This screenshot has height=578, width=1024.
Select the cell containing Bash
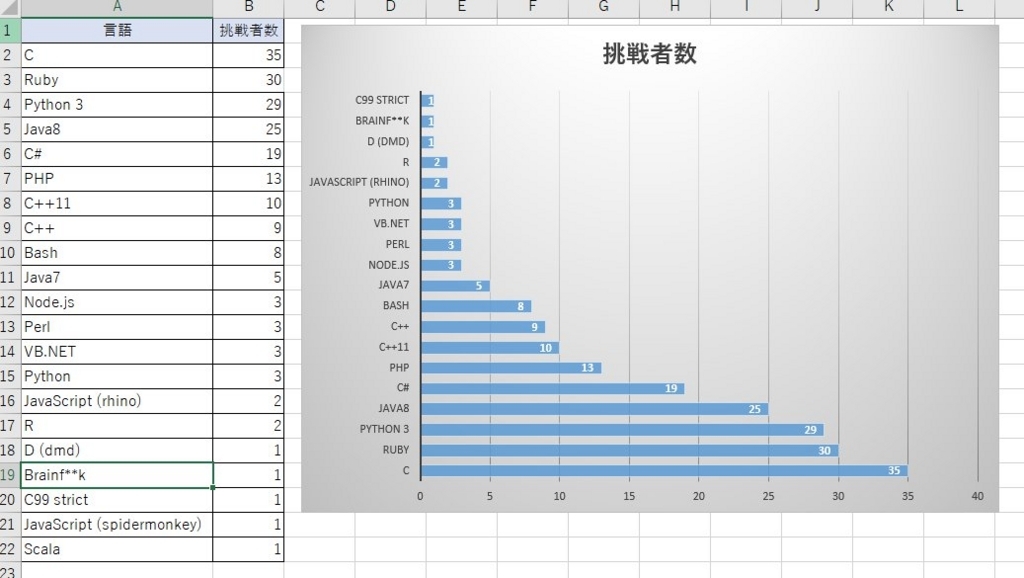coord(117,253)
